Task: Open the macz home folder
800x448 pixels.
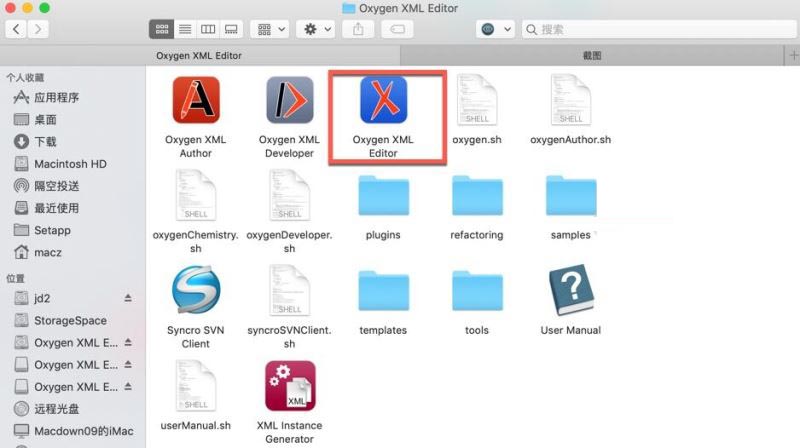Action: pos(38,253)
